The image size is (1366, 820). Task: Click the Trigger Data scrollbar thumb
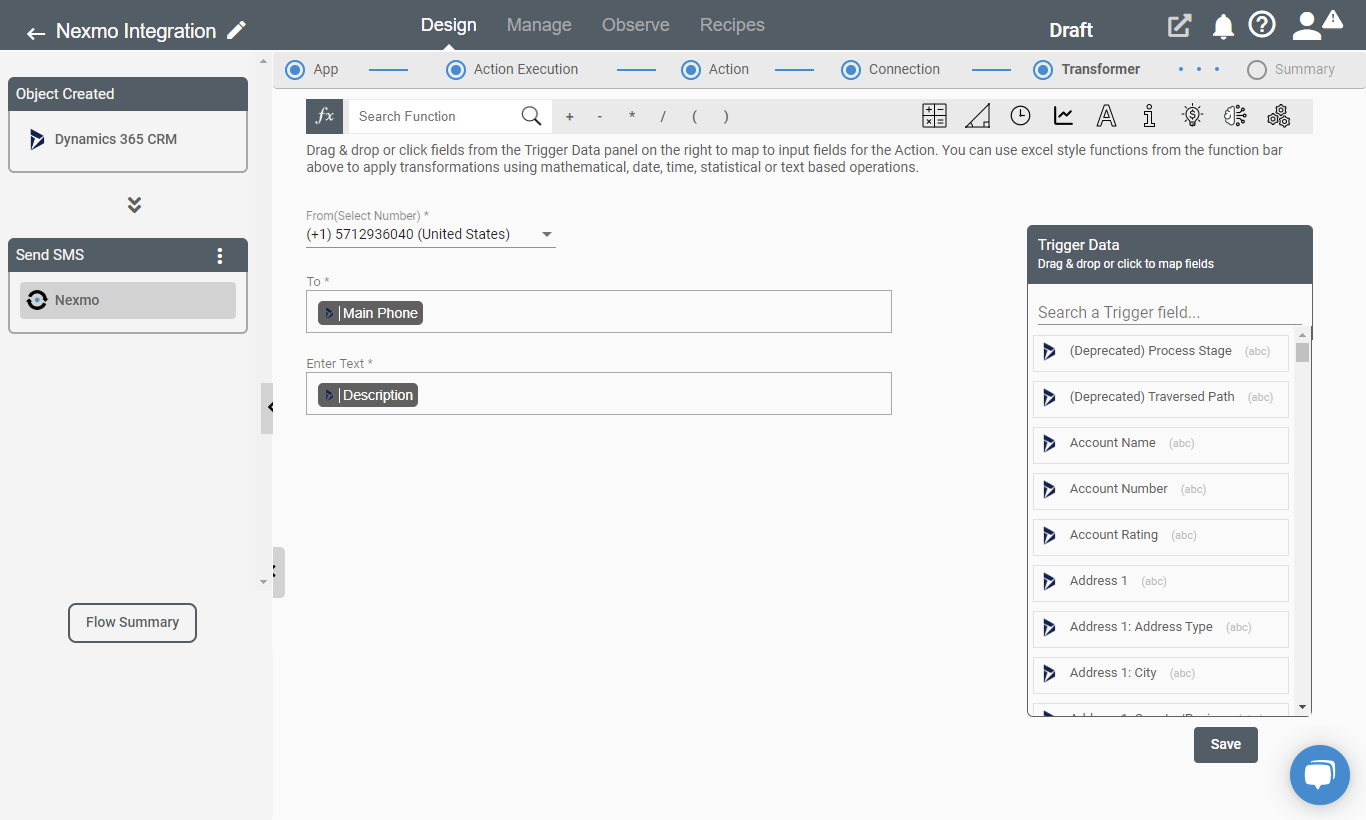(x=1302, y=352)
